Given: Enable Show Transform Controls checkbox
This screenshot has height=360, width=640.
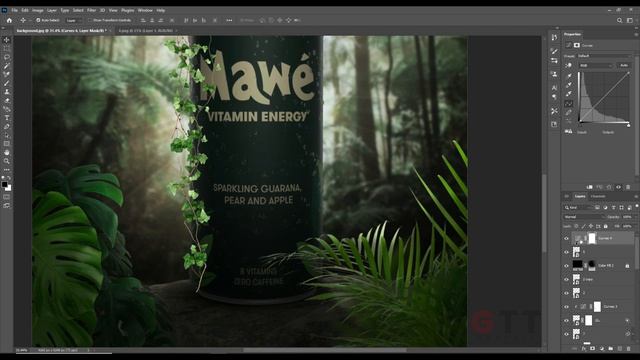Looking at the screenshot, I should tap(90, 20).
